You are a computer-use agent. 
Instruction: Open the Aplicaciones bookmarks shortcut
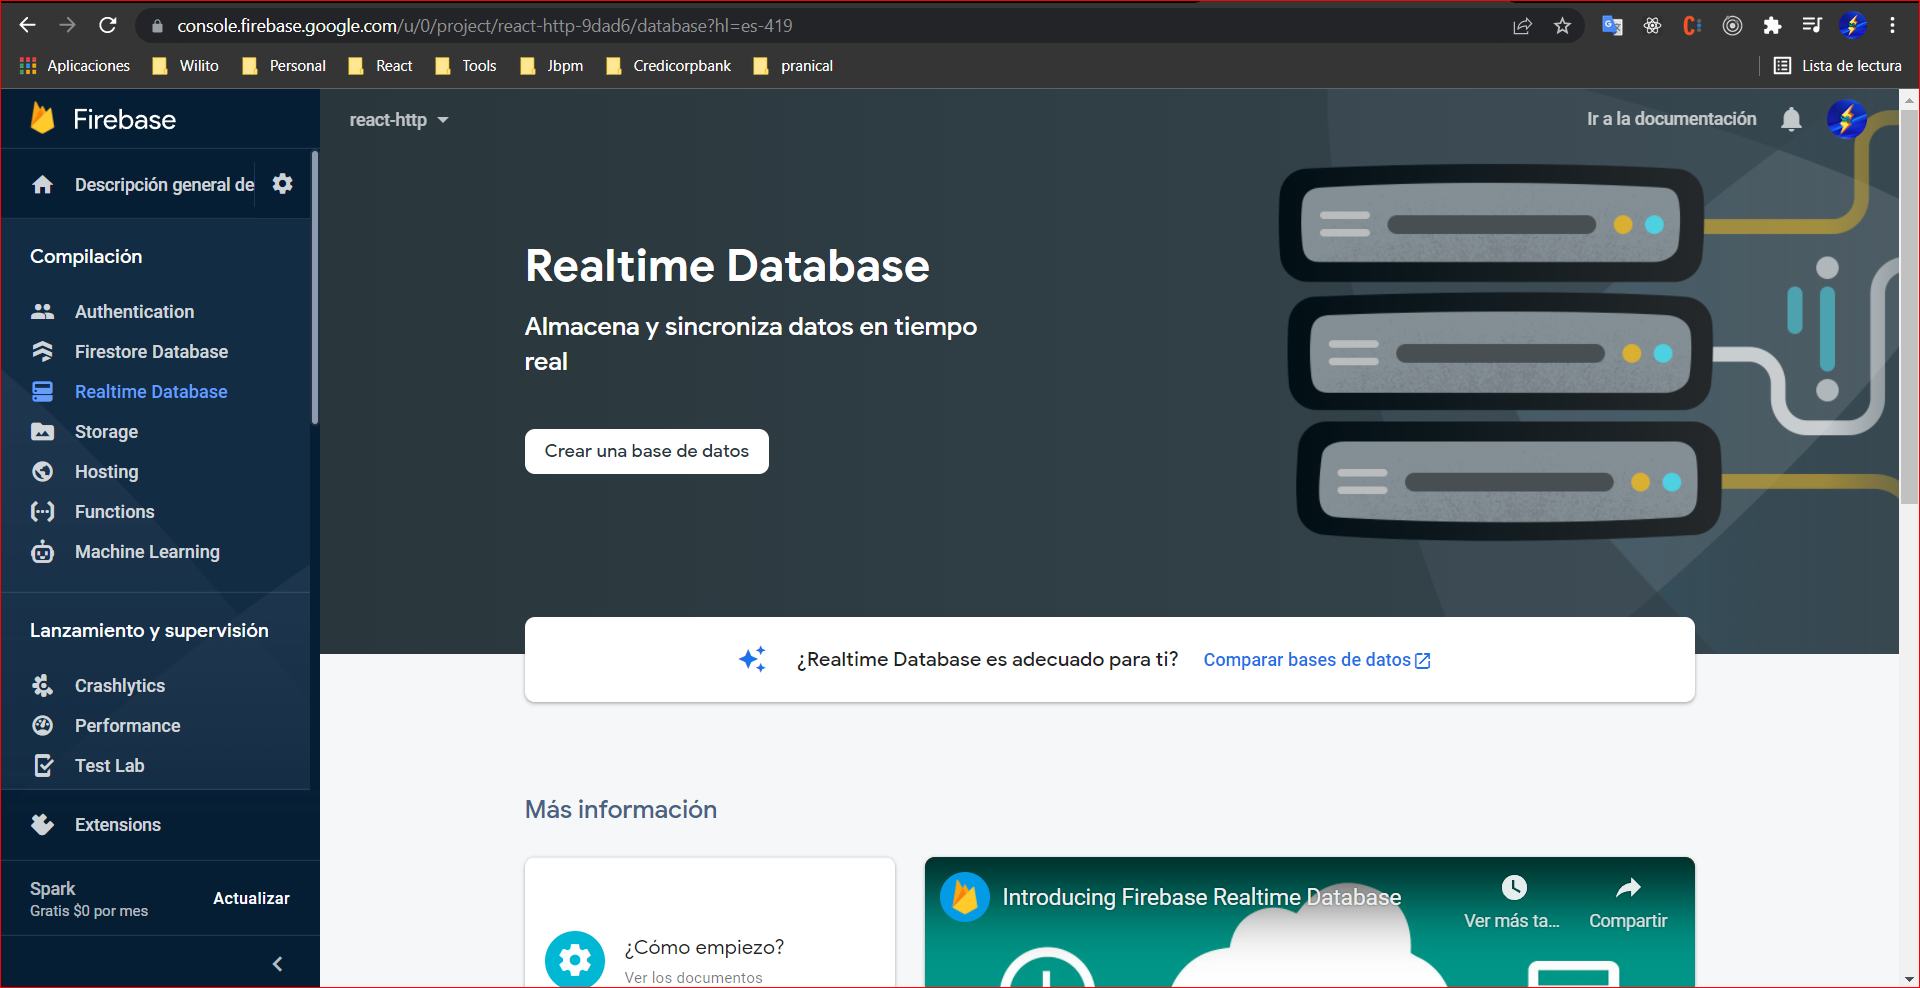point(75,66)
